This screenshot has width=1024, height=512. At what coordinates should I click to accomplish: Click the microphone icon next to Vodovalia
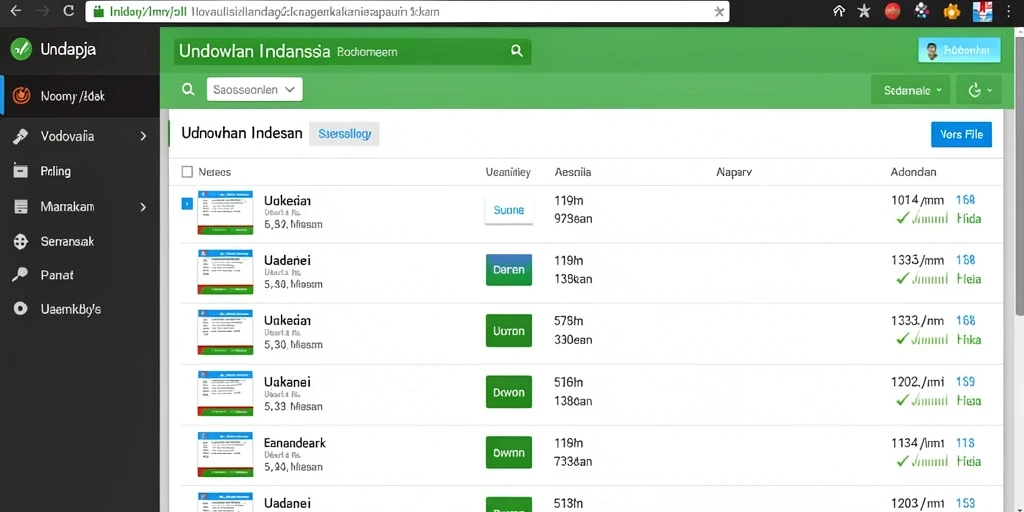[20, 136]
